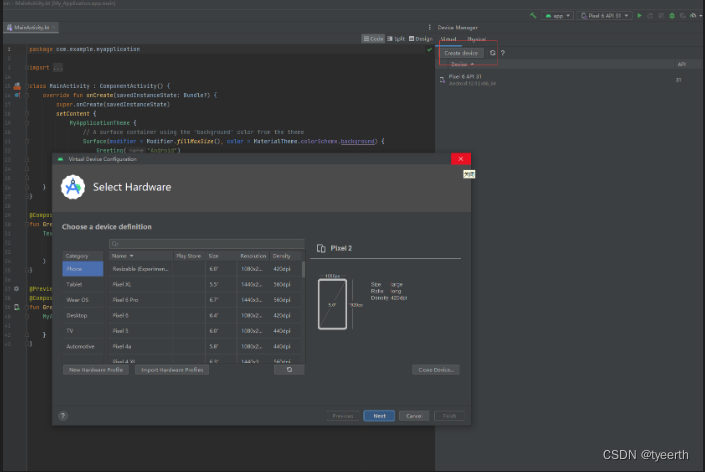The height and width of the screenshot is (472, 705).
Task: Switch editor to Code view
Action: click(373, 39)
